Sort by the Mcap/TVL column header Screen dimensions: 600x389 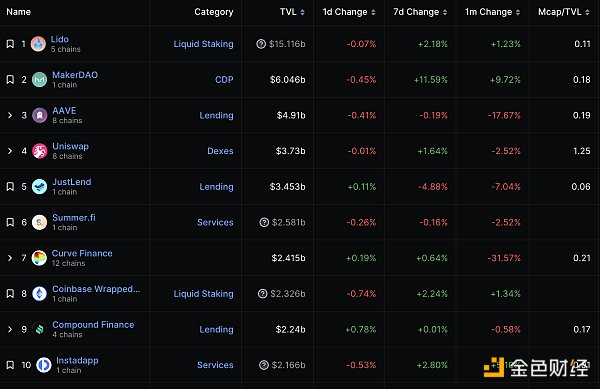(564, 12)
